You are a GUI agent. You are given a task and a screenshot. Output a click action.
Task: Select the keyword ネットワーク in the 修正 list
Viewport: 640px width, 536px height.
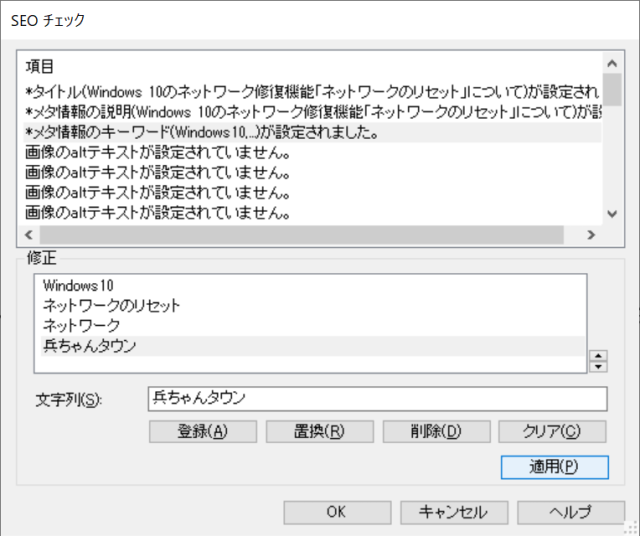(313, 326)
